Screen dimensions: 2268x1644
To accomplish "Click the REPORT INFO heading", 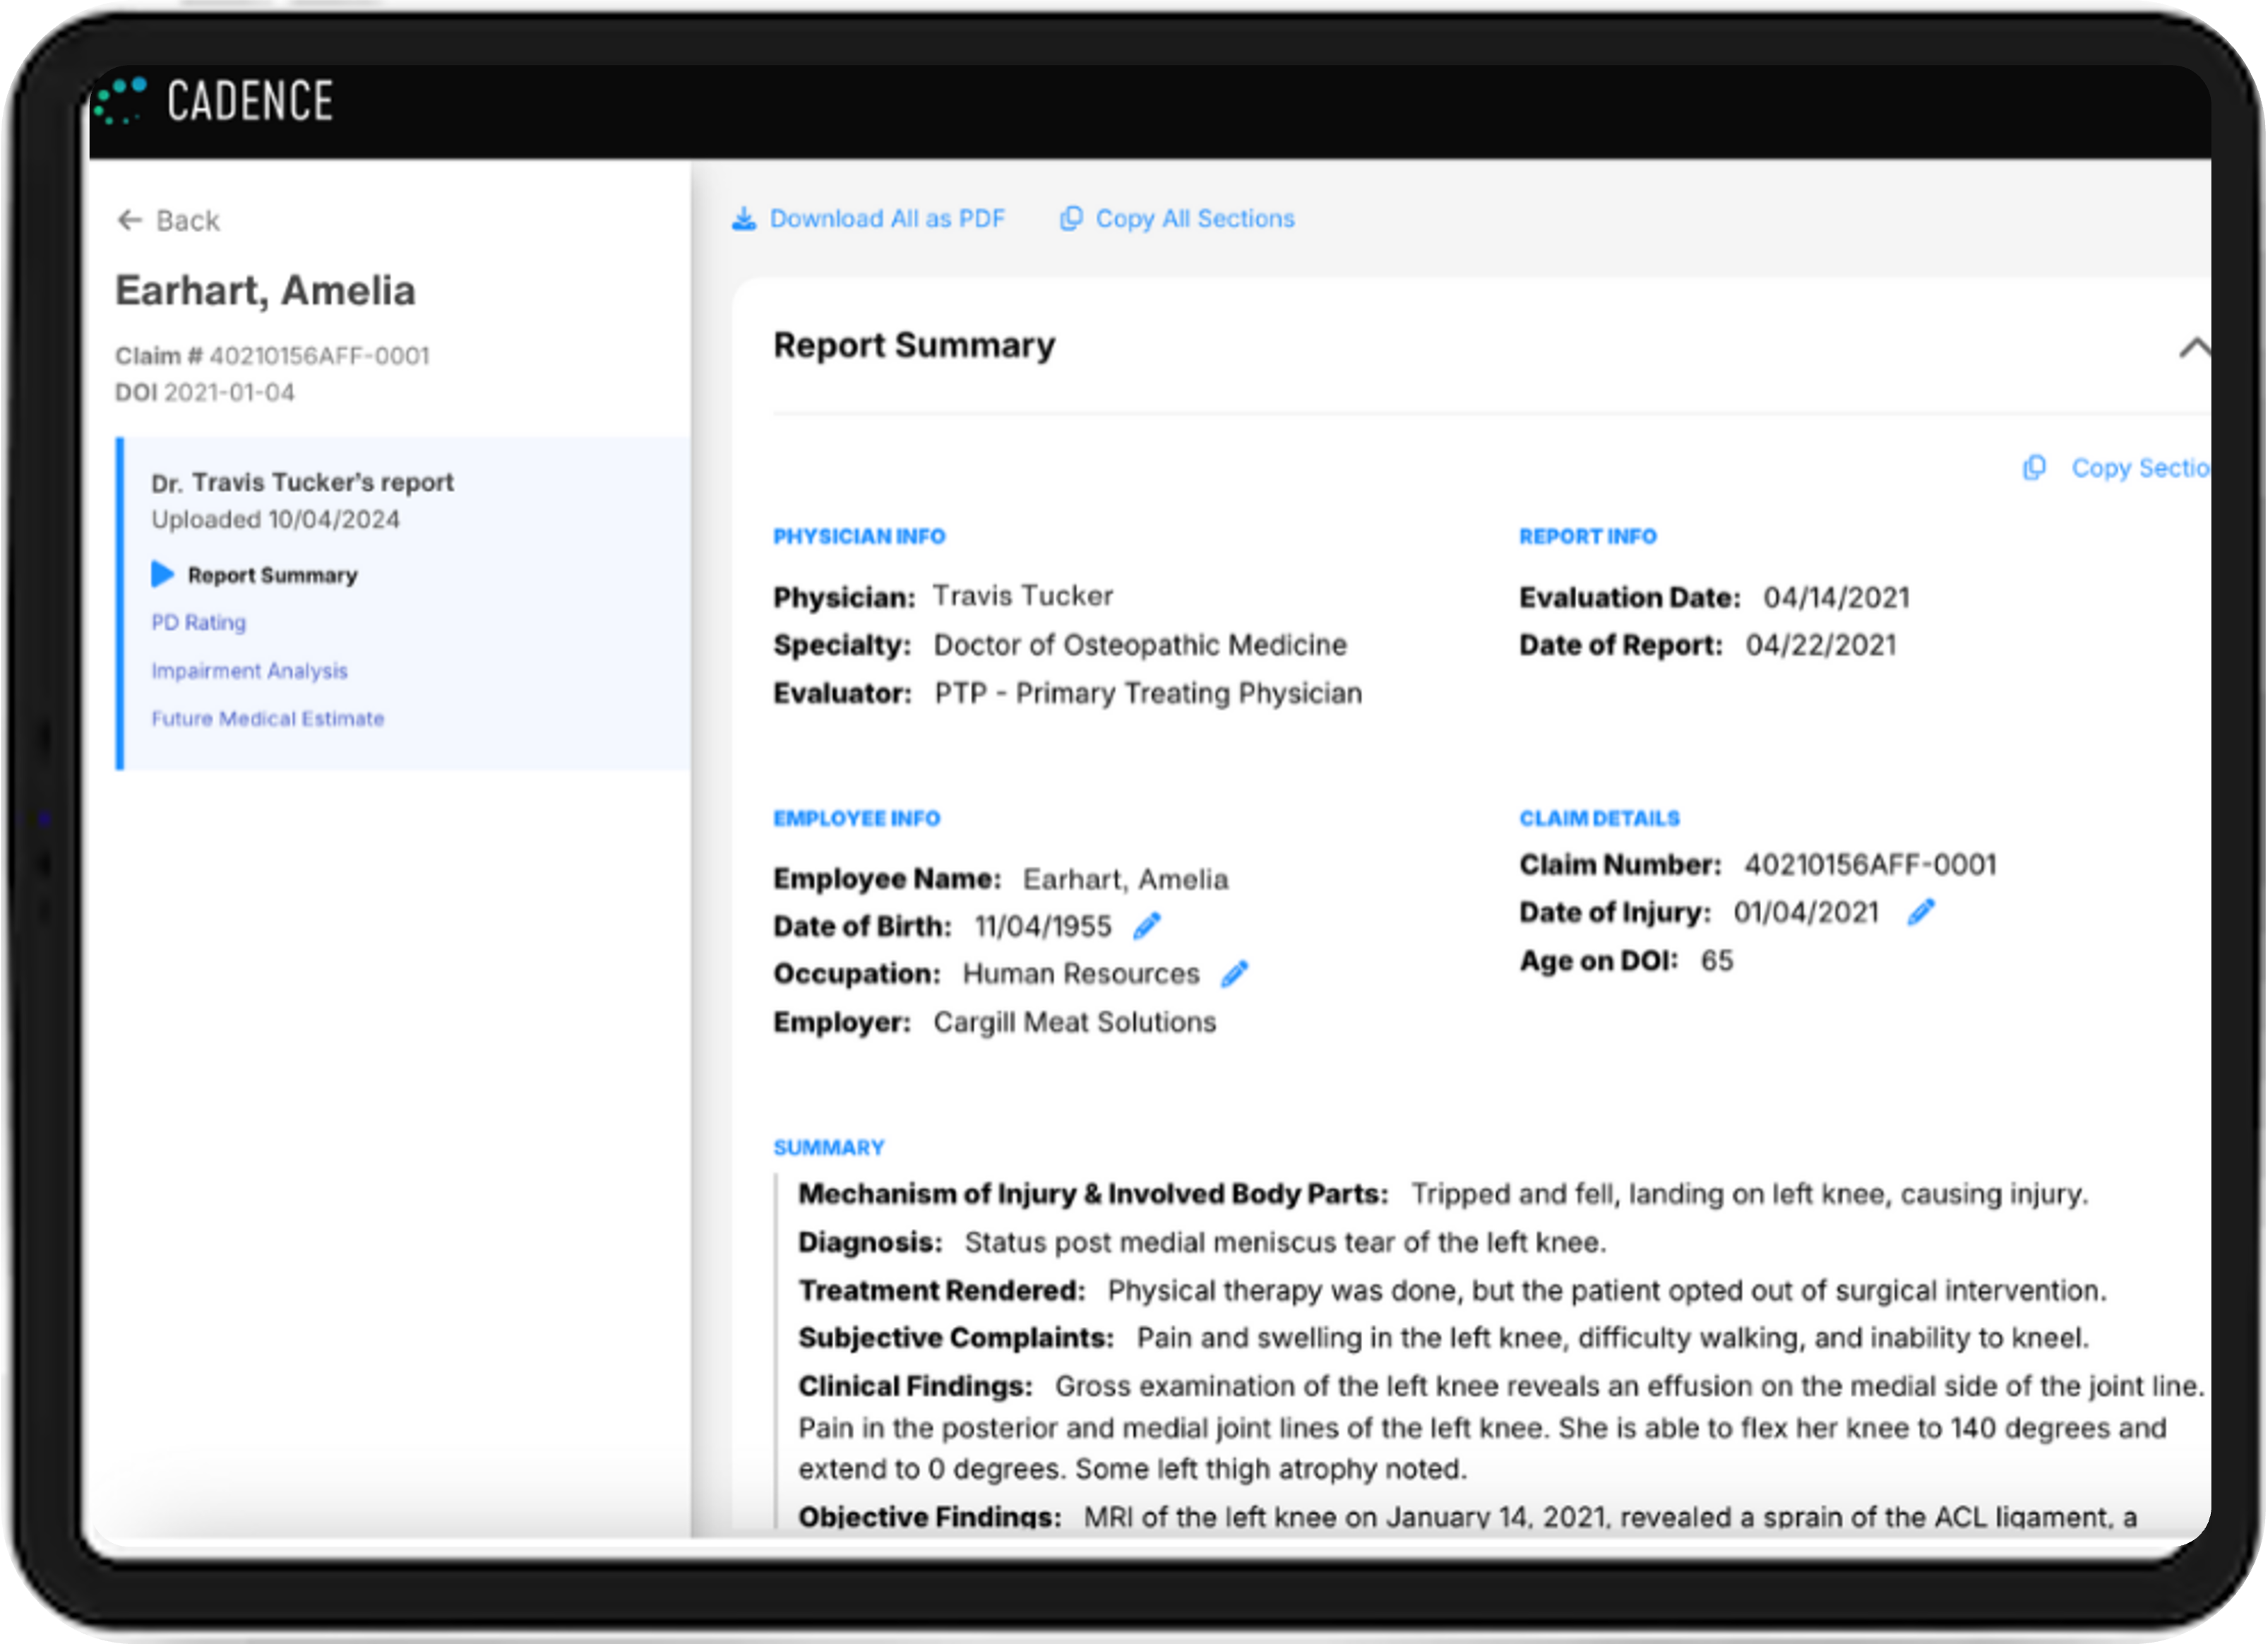I will 1588,536.
